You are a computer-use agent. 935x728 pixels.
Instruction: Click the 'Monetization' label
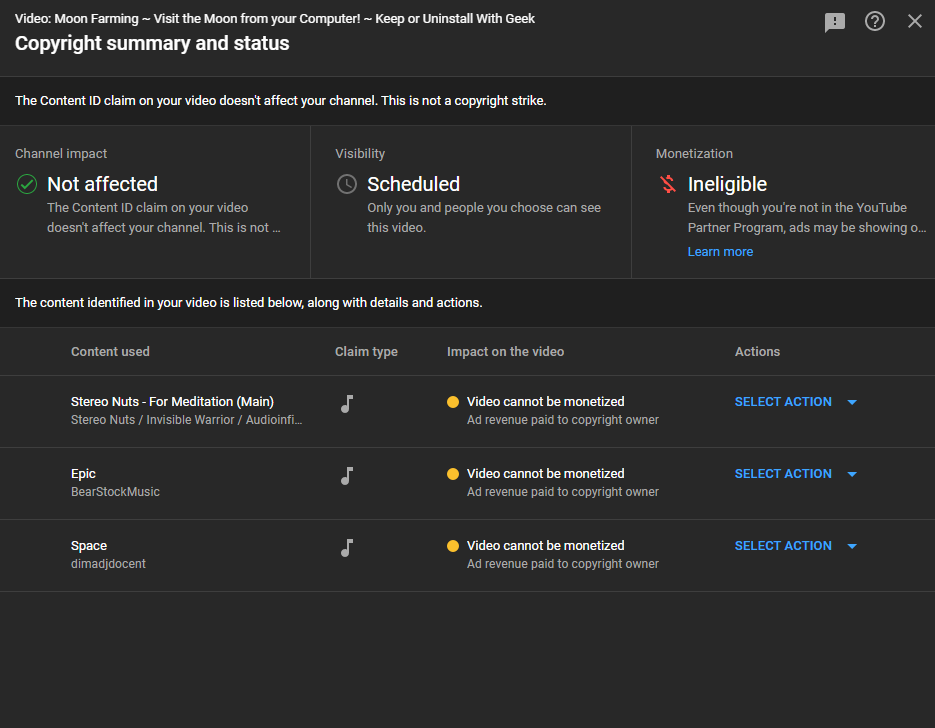(x=694, y=154)
